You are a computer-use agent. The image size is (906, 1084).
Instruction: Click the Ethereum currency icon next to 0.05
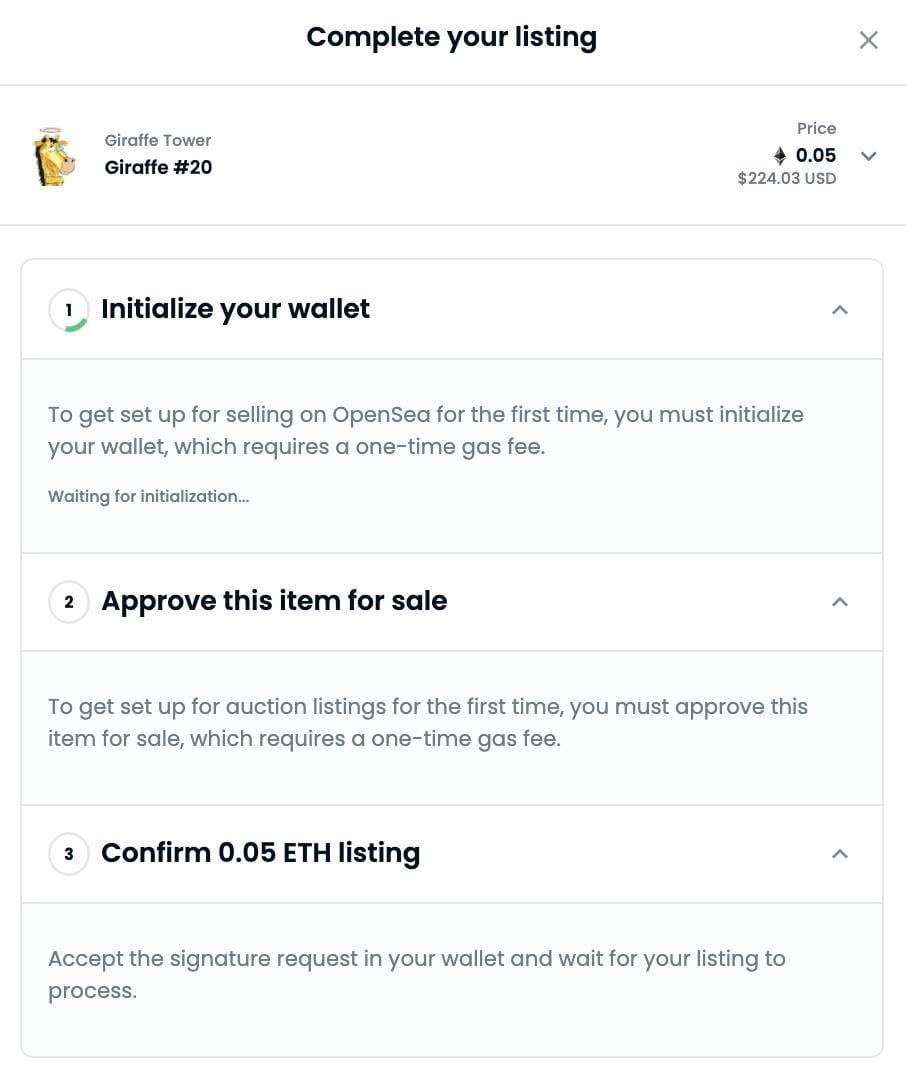[x=779, y=156]
